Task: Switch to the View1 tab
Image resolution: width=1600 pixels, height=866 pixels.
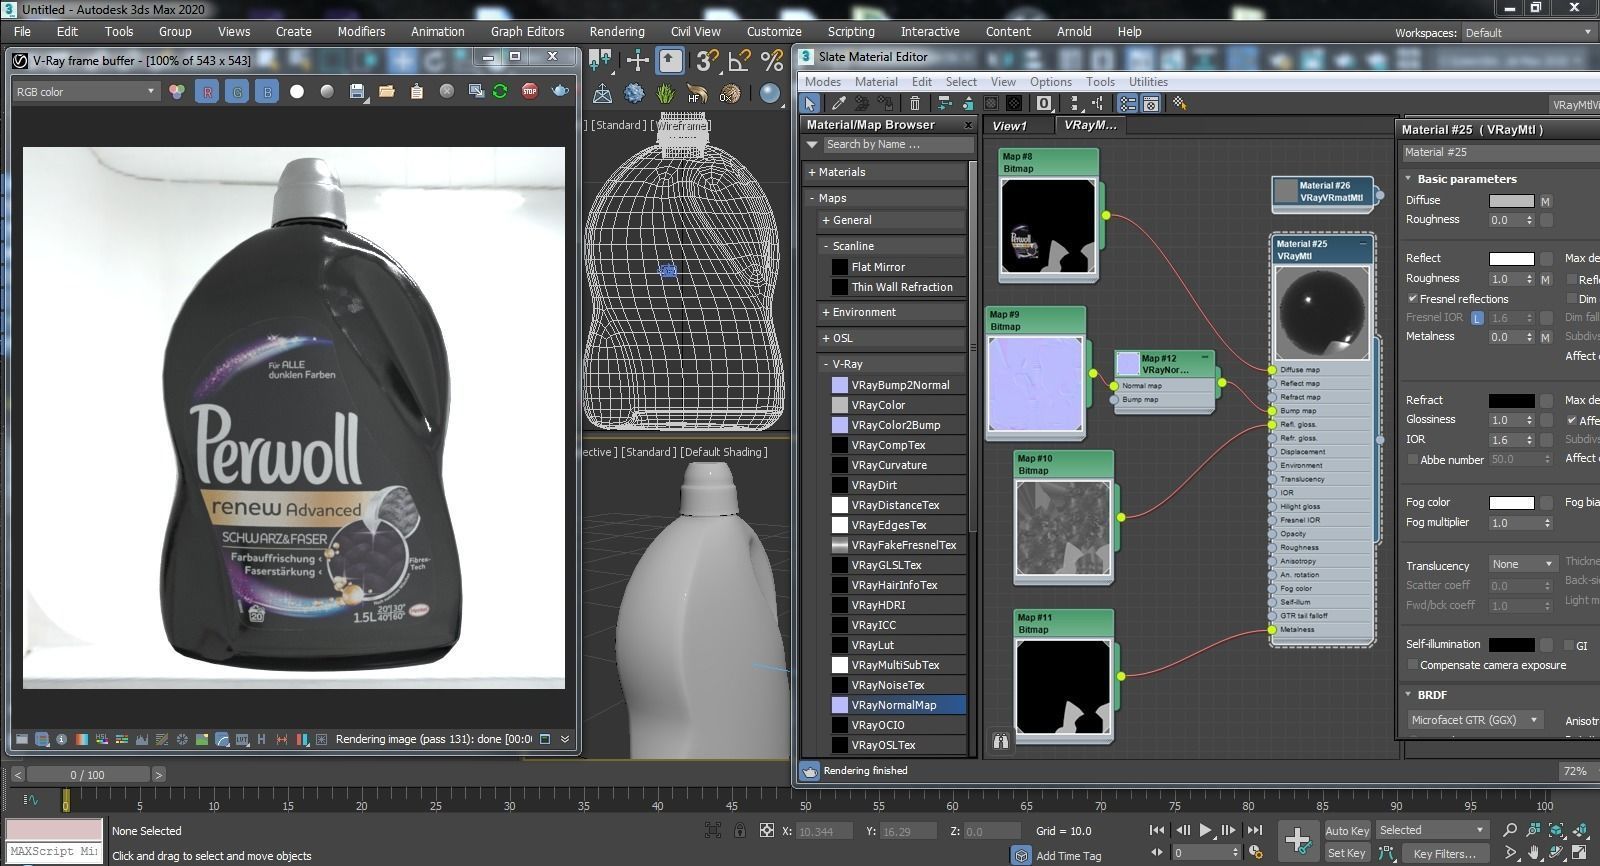Action: point(1009,126)
